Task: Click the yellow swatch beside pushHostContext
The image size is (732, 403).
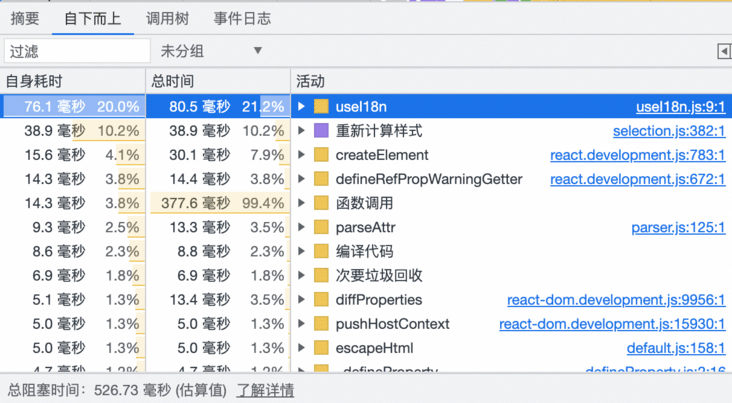Action: tap(321, 324)
